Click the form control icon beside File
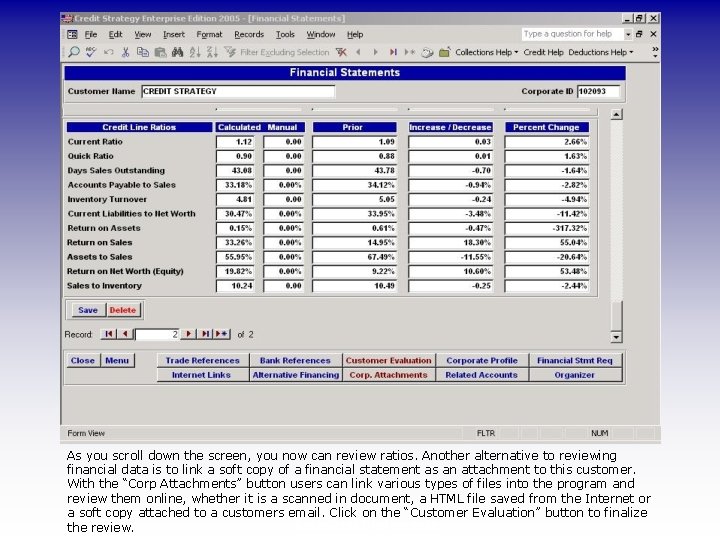The image size is (720, 540). 72,34
